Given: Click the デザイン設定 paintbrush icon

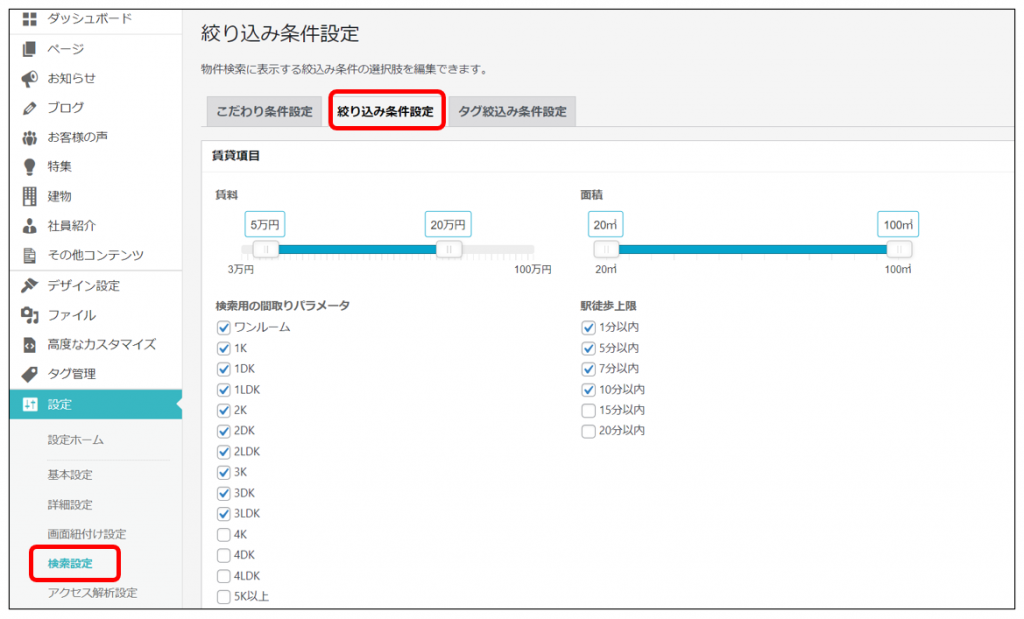Looking at the screenshot, I should pyautogui.click(x=30, y=286).
